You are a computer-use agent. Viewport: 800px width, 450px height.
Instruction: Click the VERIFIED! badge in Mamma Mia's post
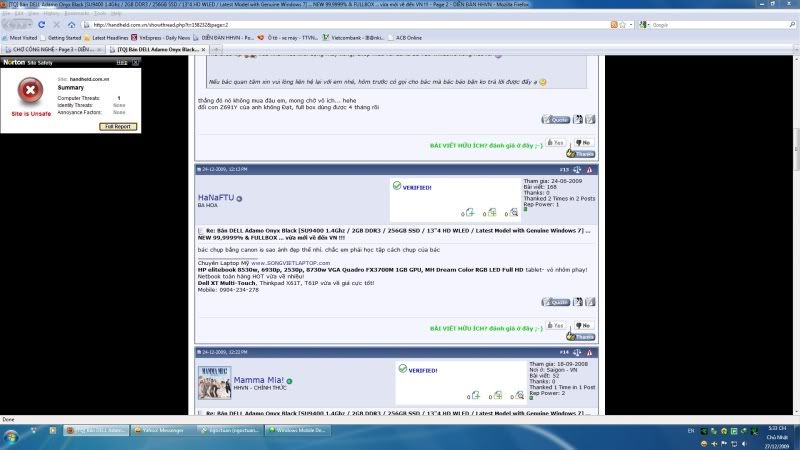[418, 370]
